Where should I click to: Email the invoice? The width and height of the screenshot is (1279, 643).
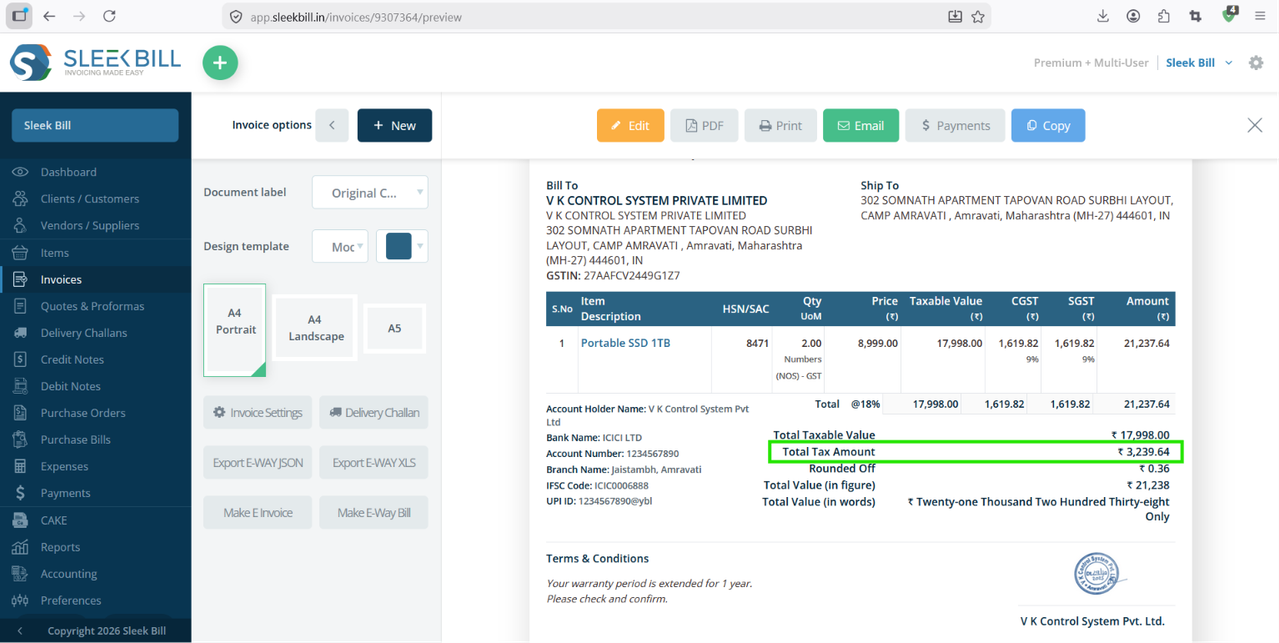[x=861, y=125]
